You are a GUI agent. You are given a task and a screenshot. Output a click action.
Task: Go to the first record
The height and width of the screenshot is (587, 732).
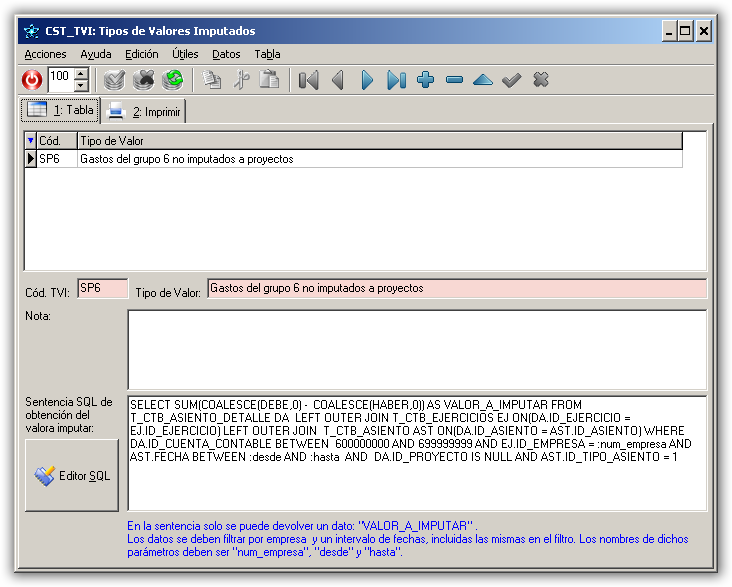[308, 80]
